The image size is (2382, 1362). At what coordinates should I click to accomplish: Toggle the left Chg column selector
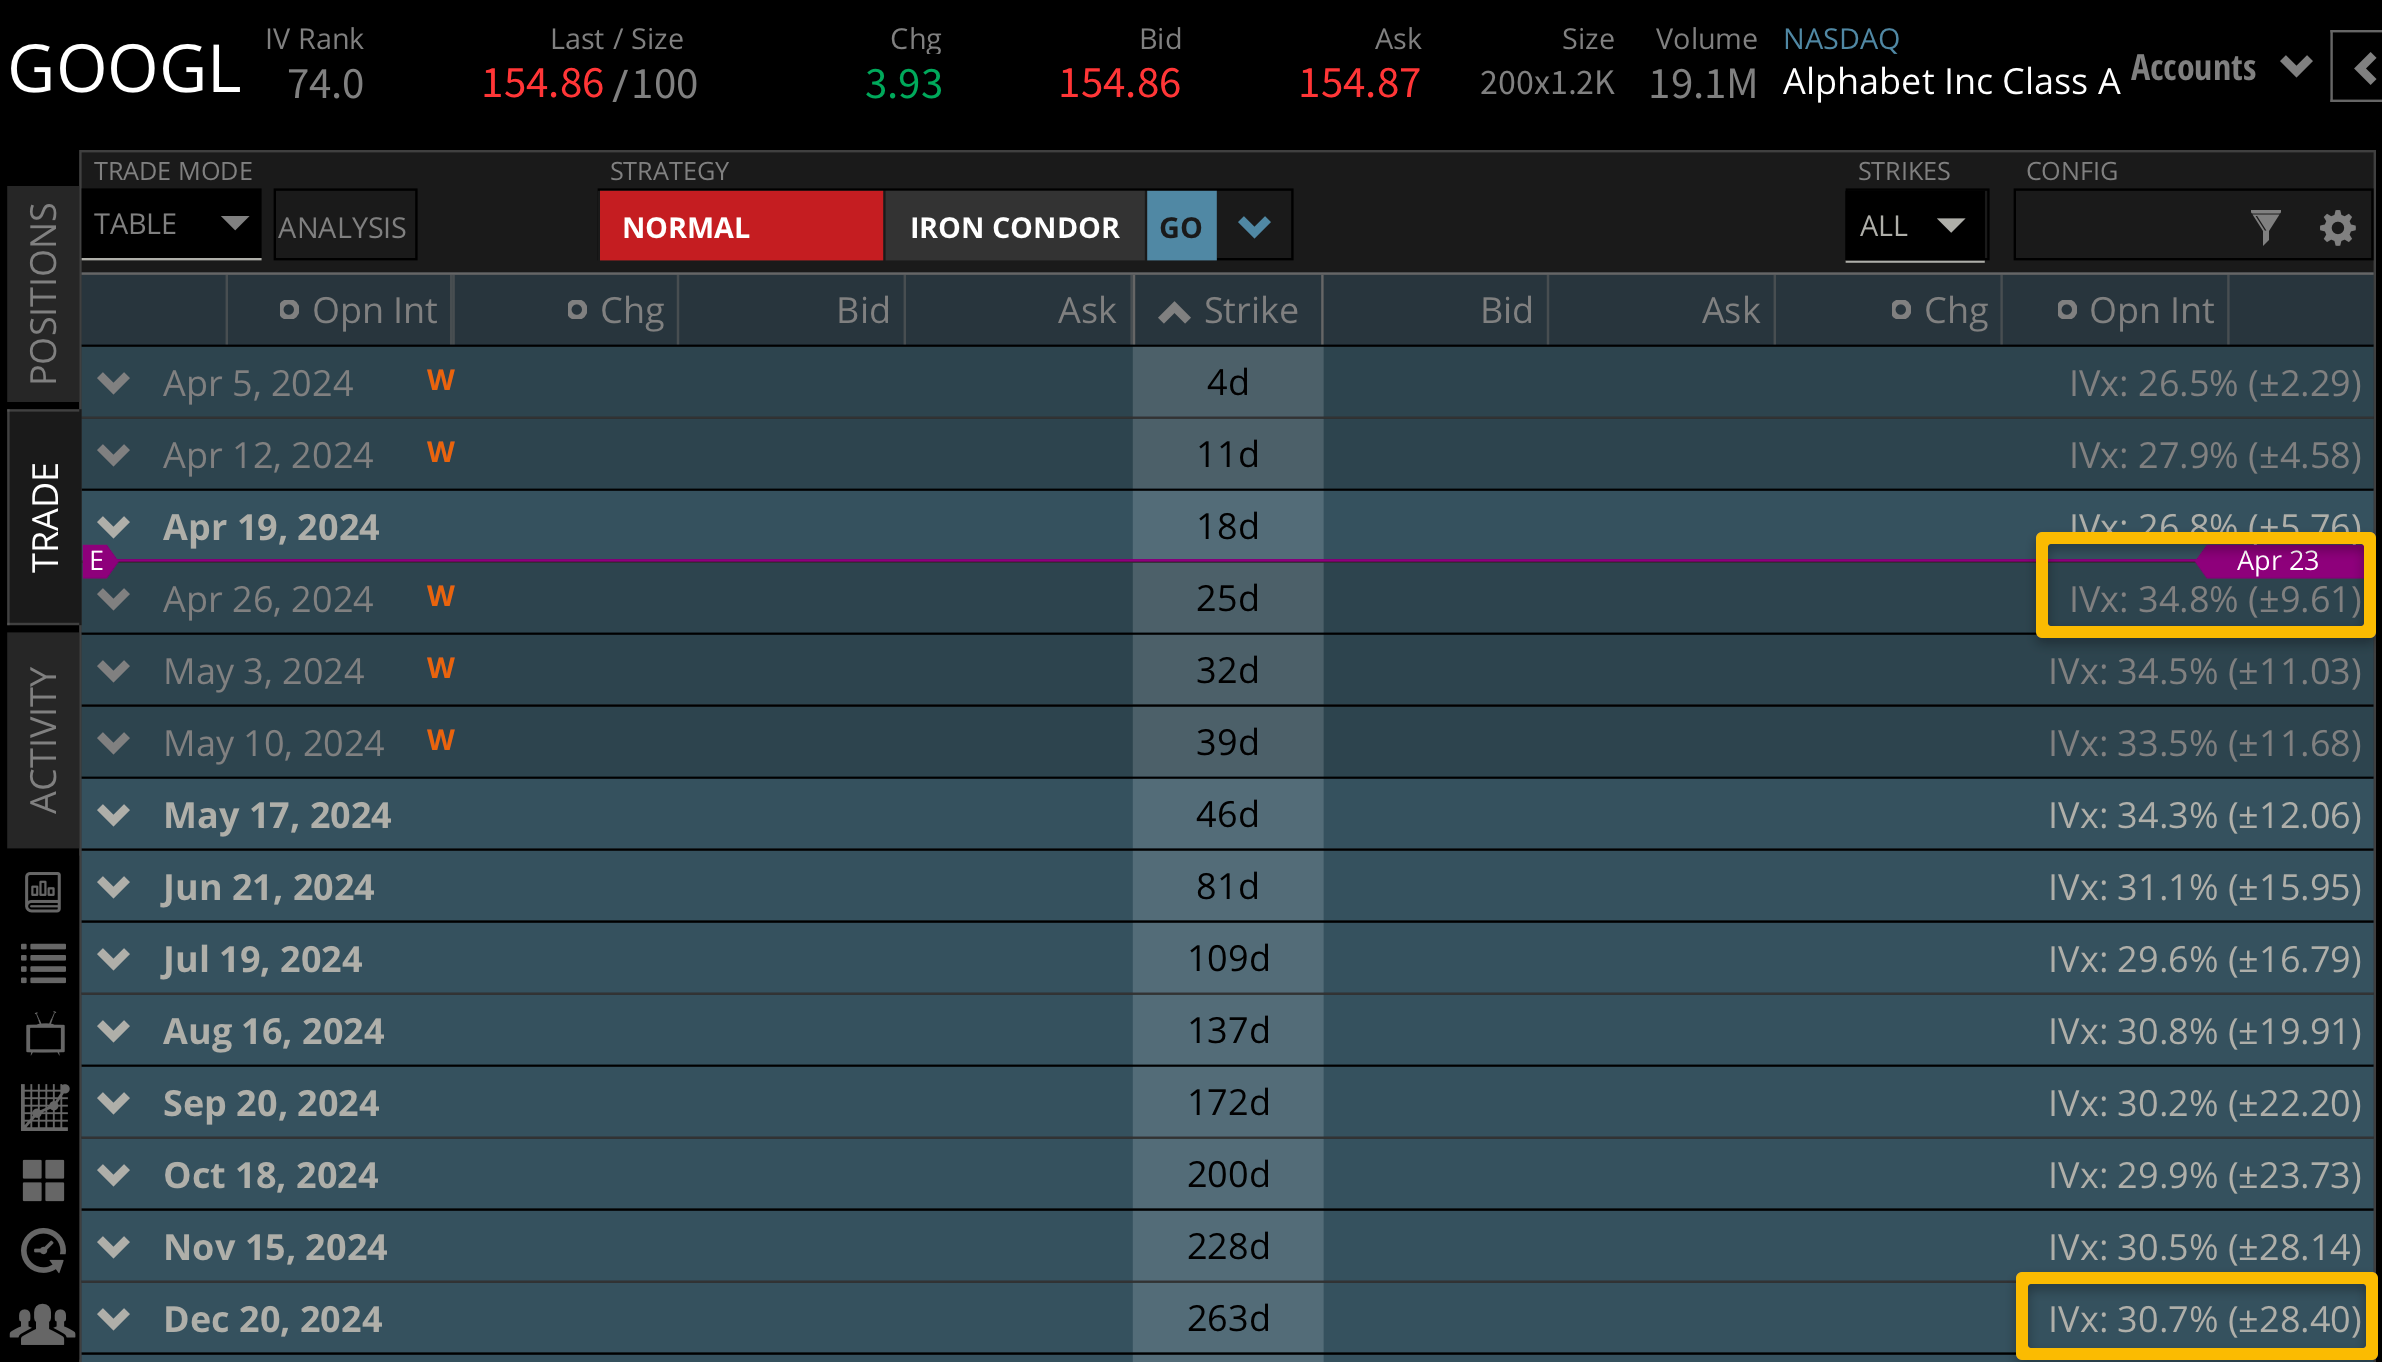(577, 310)
